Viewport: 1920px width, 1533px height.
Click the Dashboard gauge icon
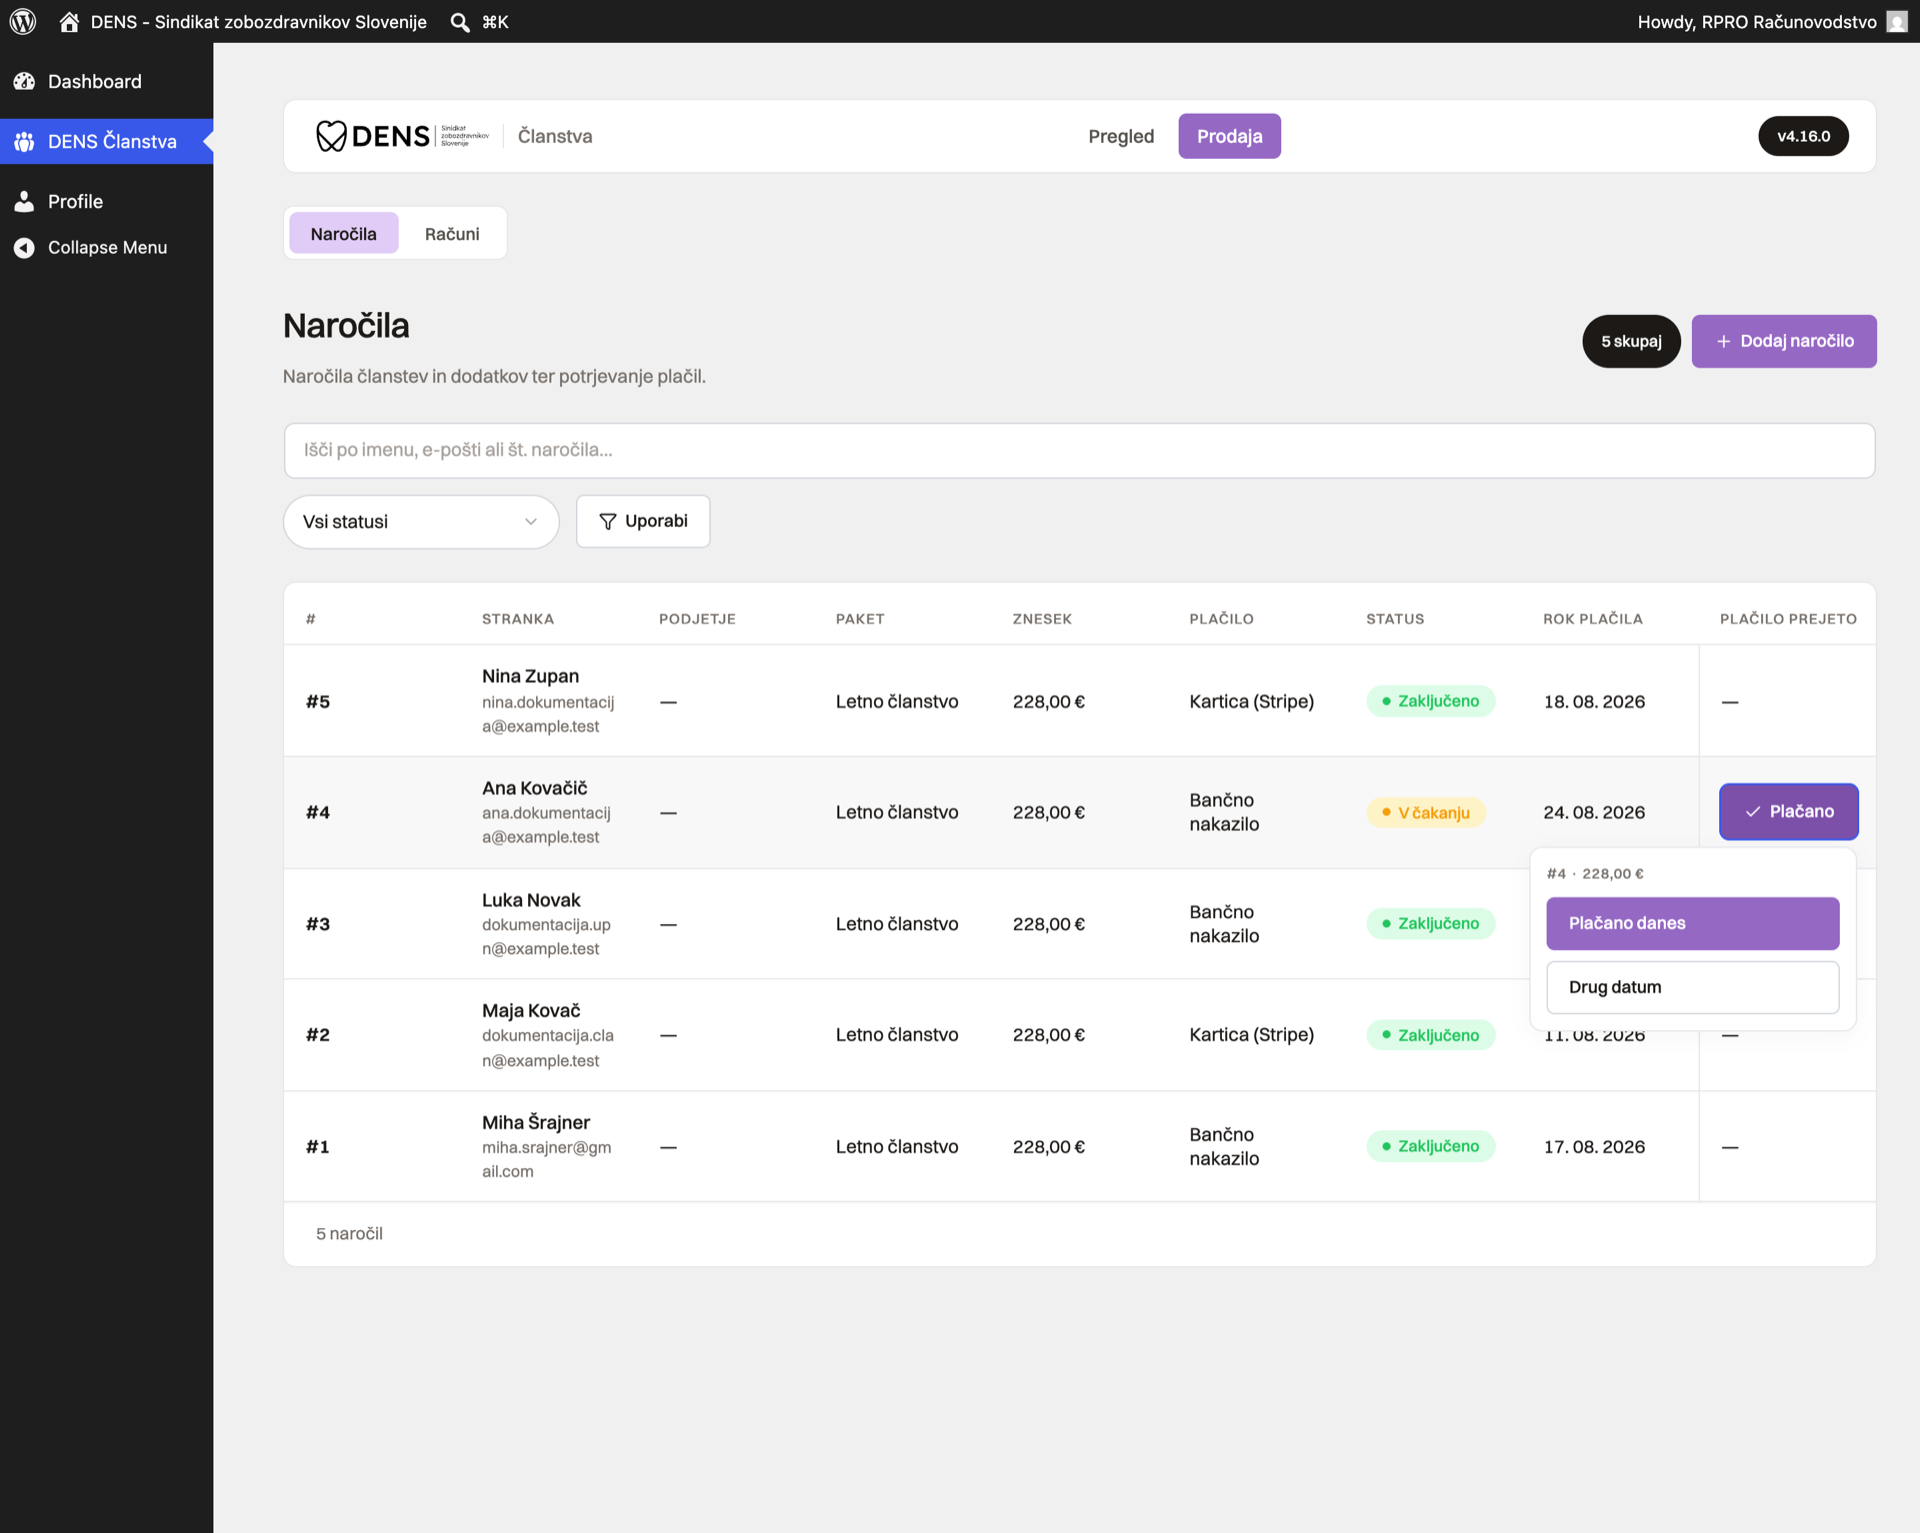coord(24,81)
